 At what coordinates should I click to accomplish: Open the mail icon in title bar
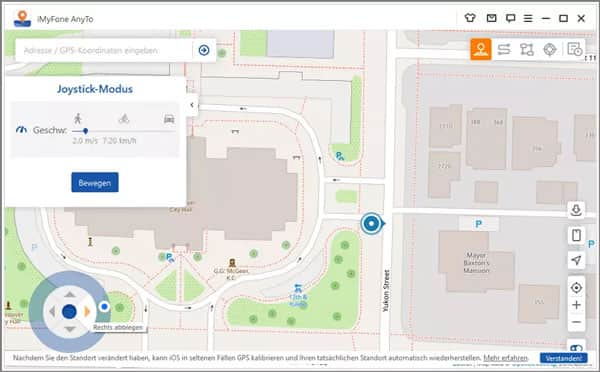point(491,18)
